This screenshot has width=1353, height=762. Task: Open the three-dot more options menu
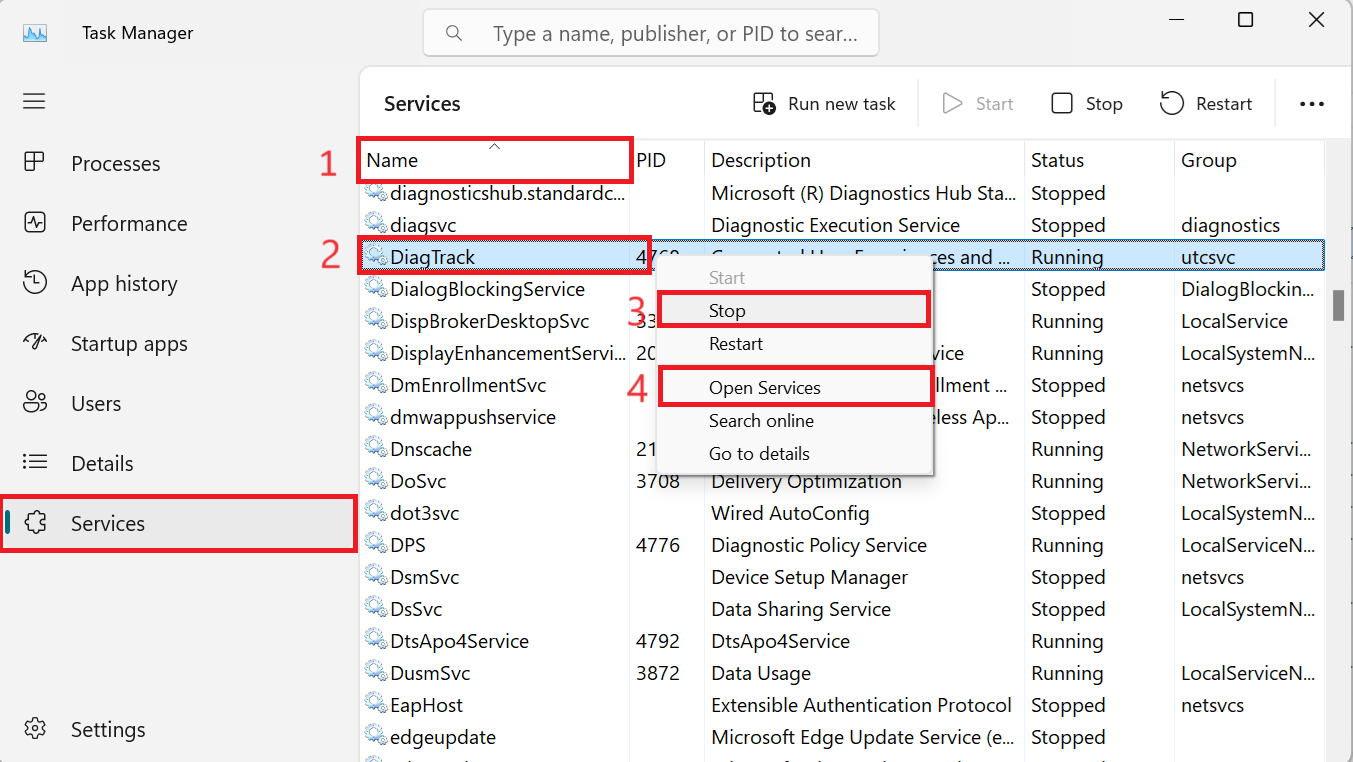[x=1312, y=104]
